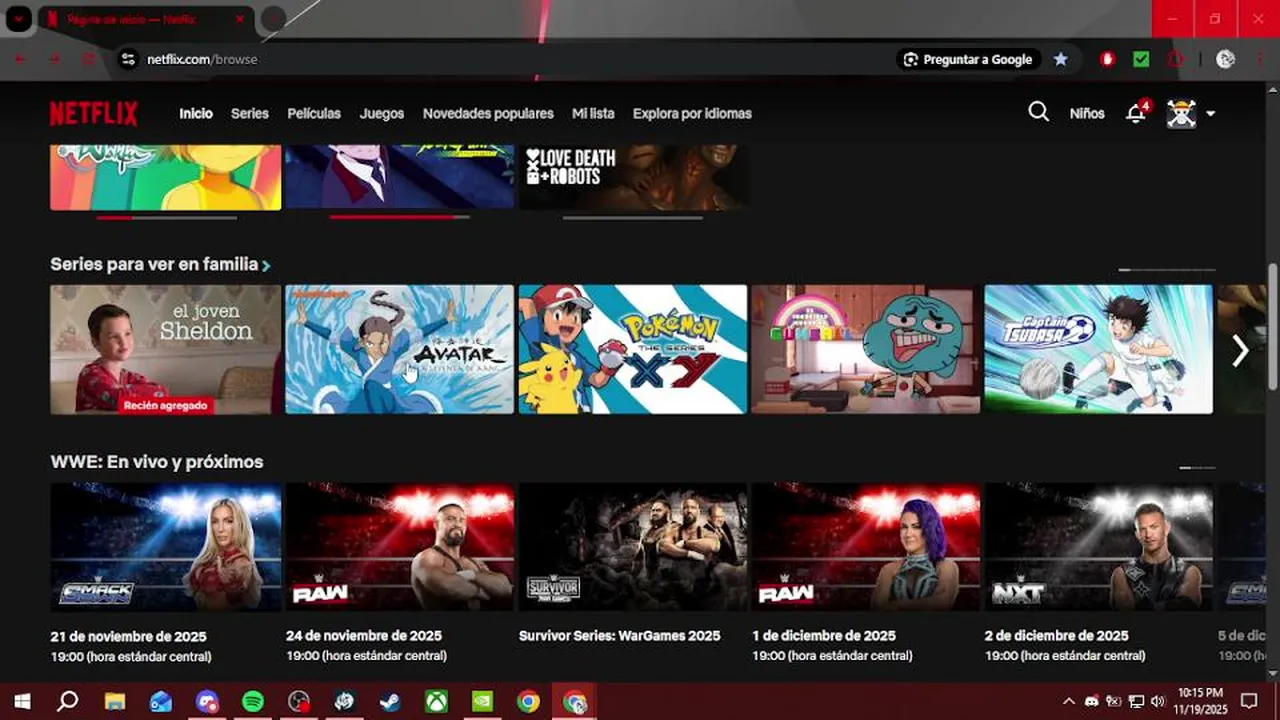
Task: Click the WWE: En vivo y próximos heading
Action: 157,462
